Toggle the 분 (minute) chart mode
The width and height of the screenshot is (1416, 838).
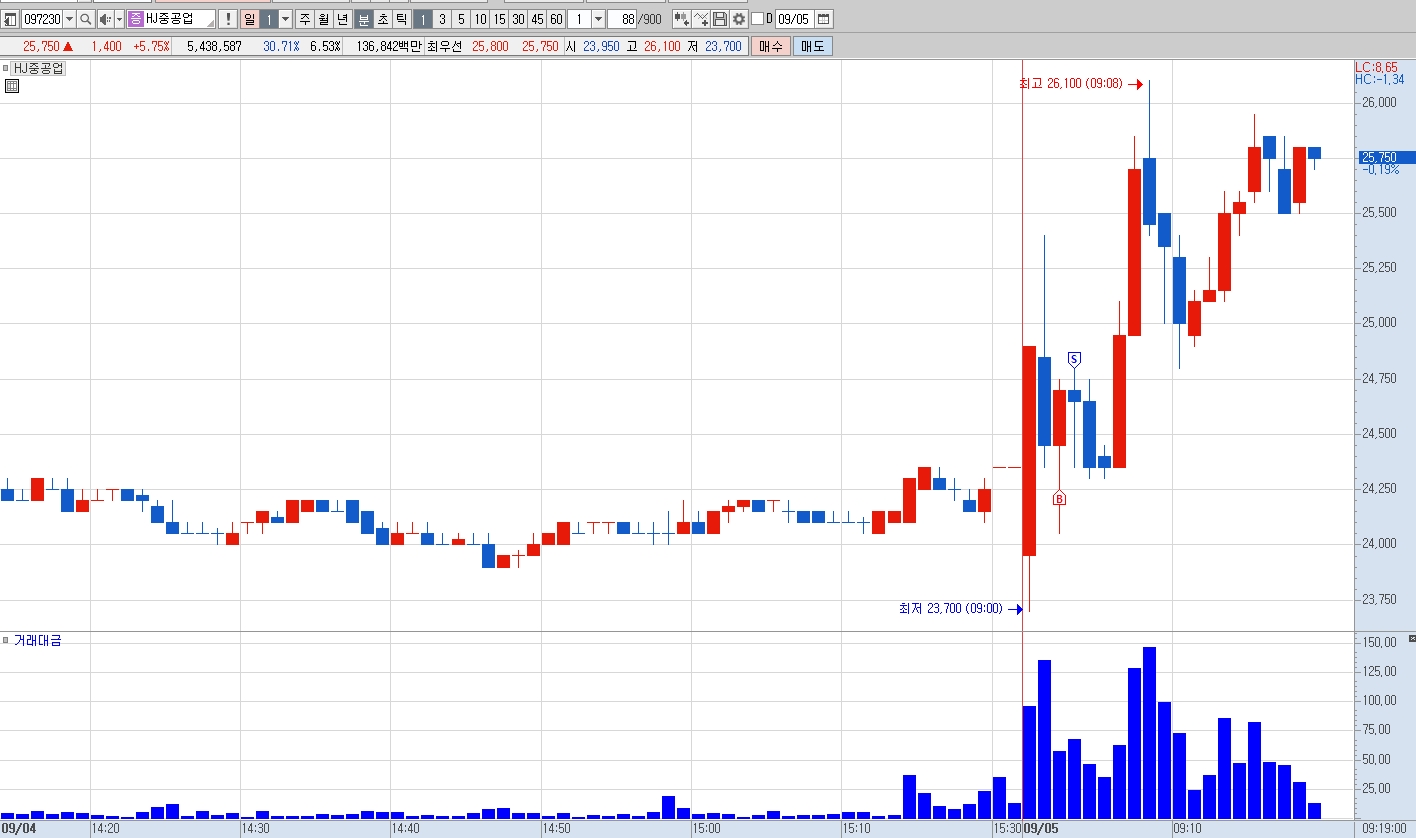[x=363, y=19]
